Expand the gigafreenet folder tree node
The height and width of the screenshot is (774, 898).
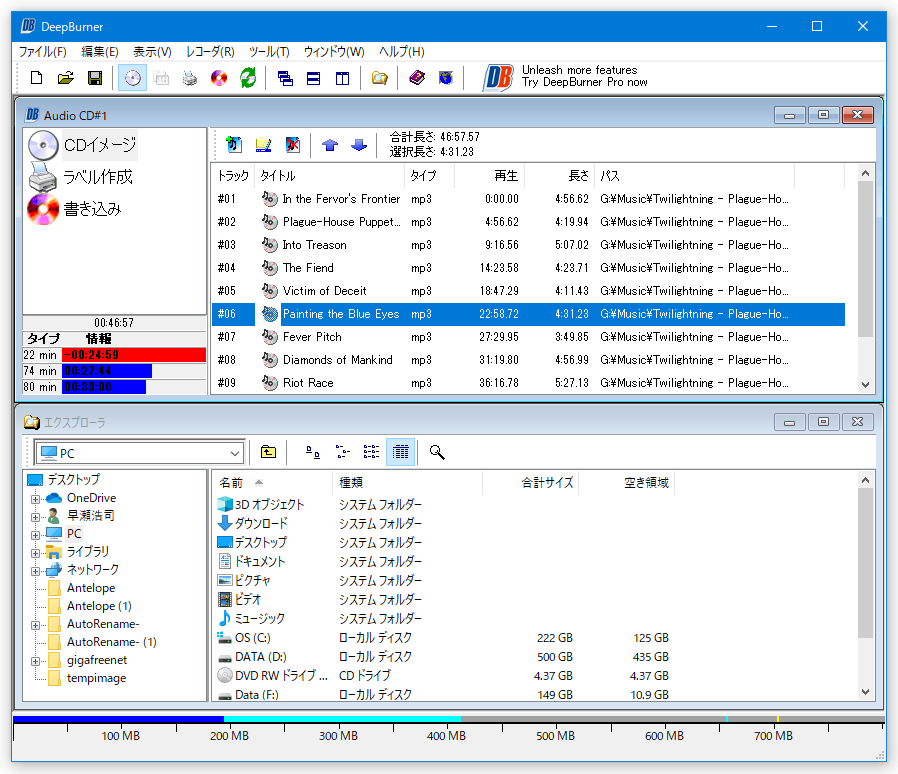coord(36,661)
